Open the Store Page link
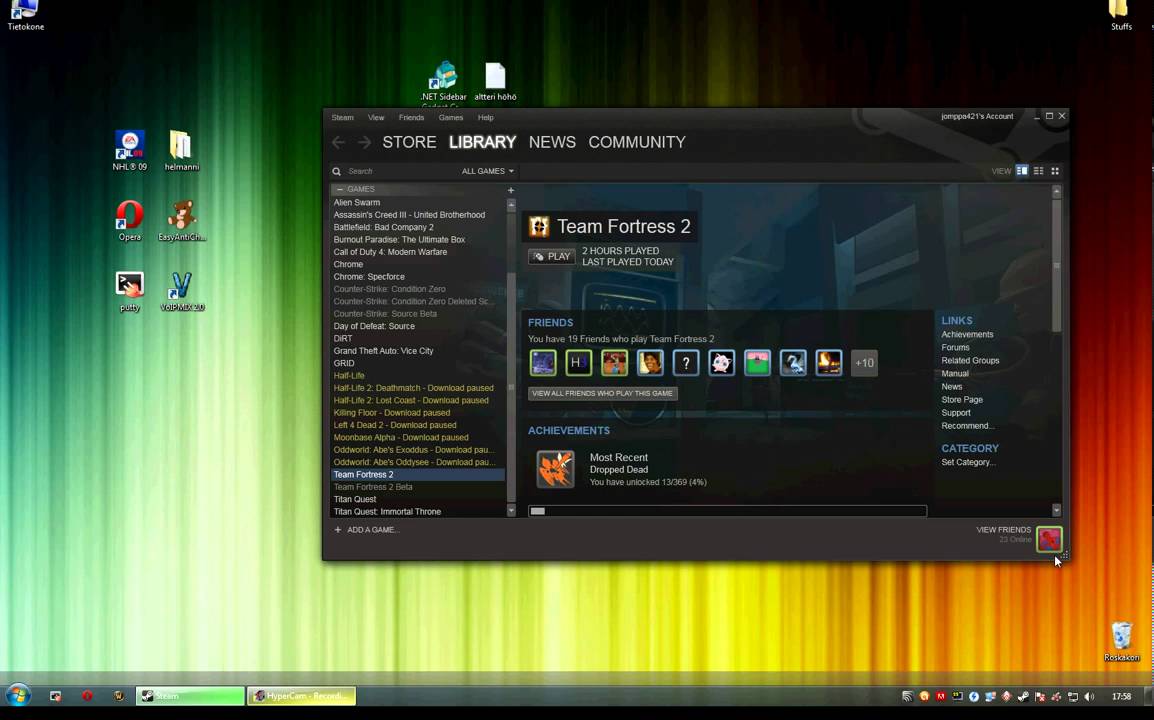This screenshot has width=1154, height=720. tap(962, 400)
